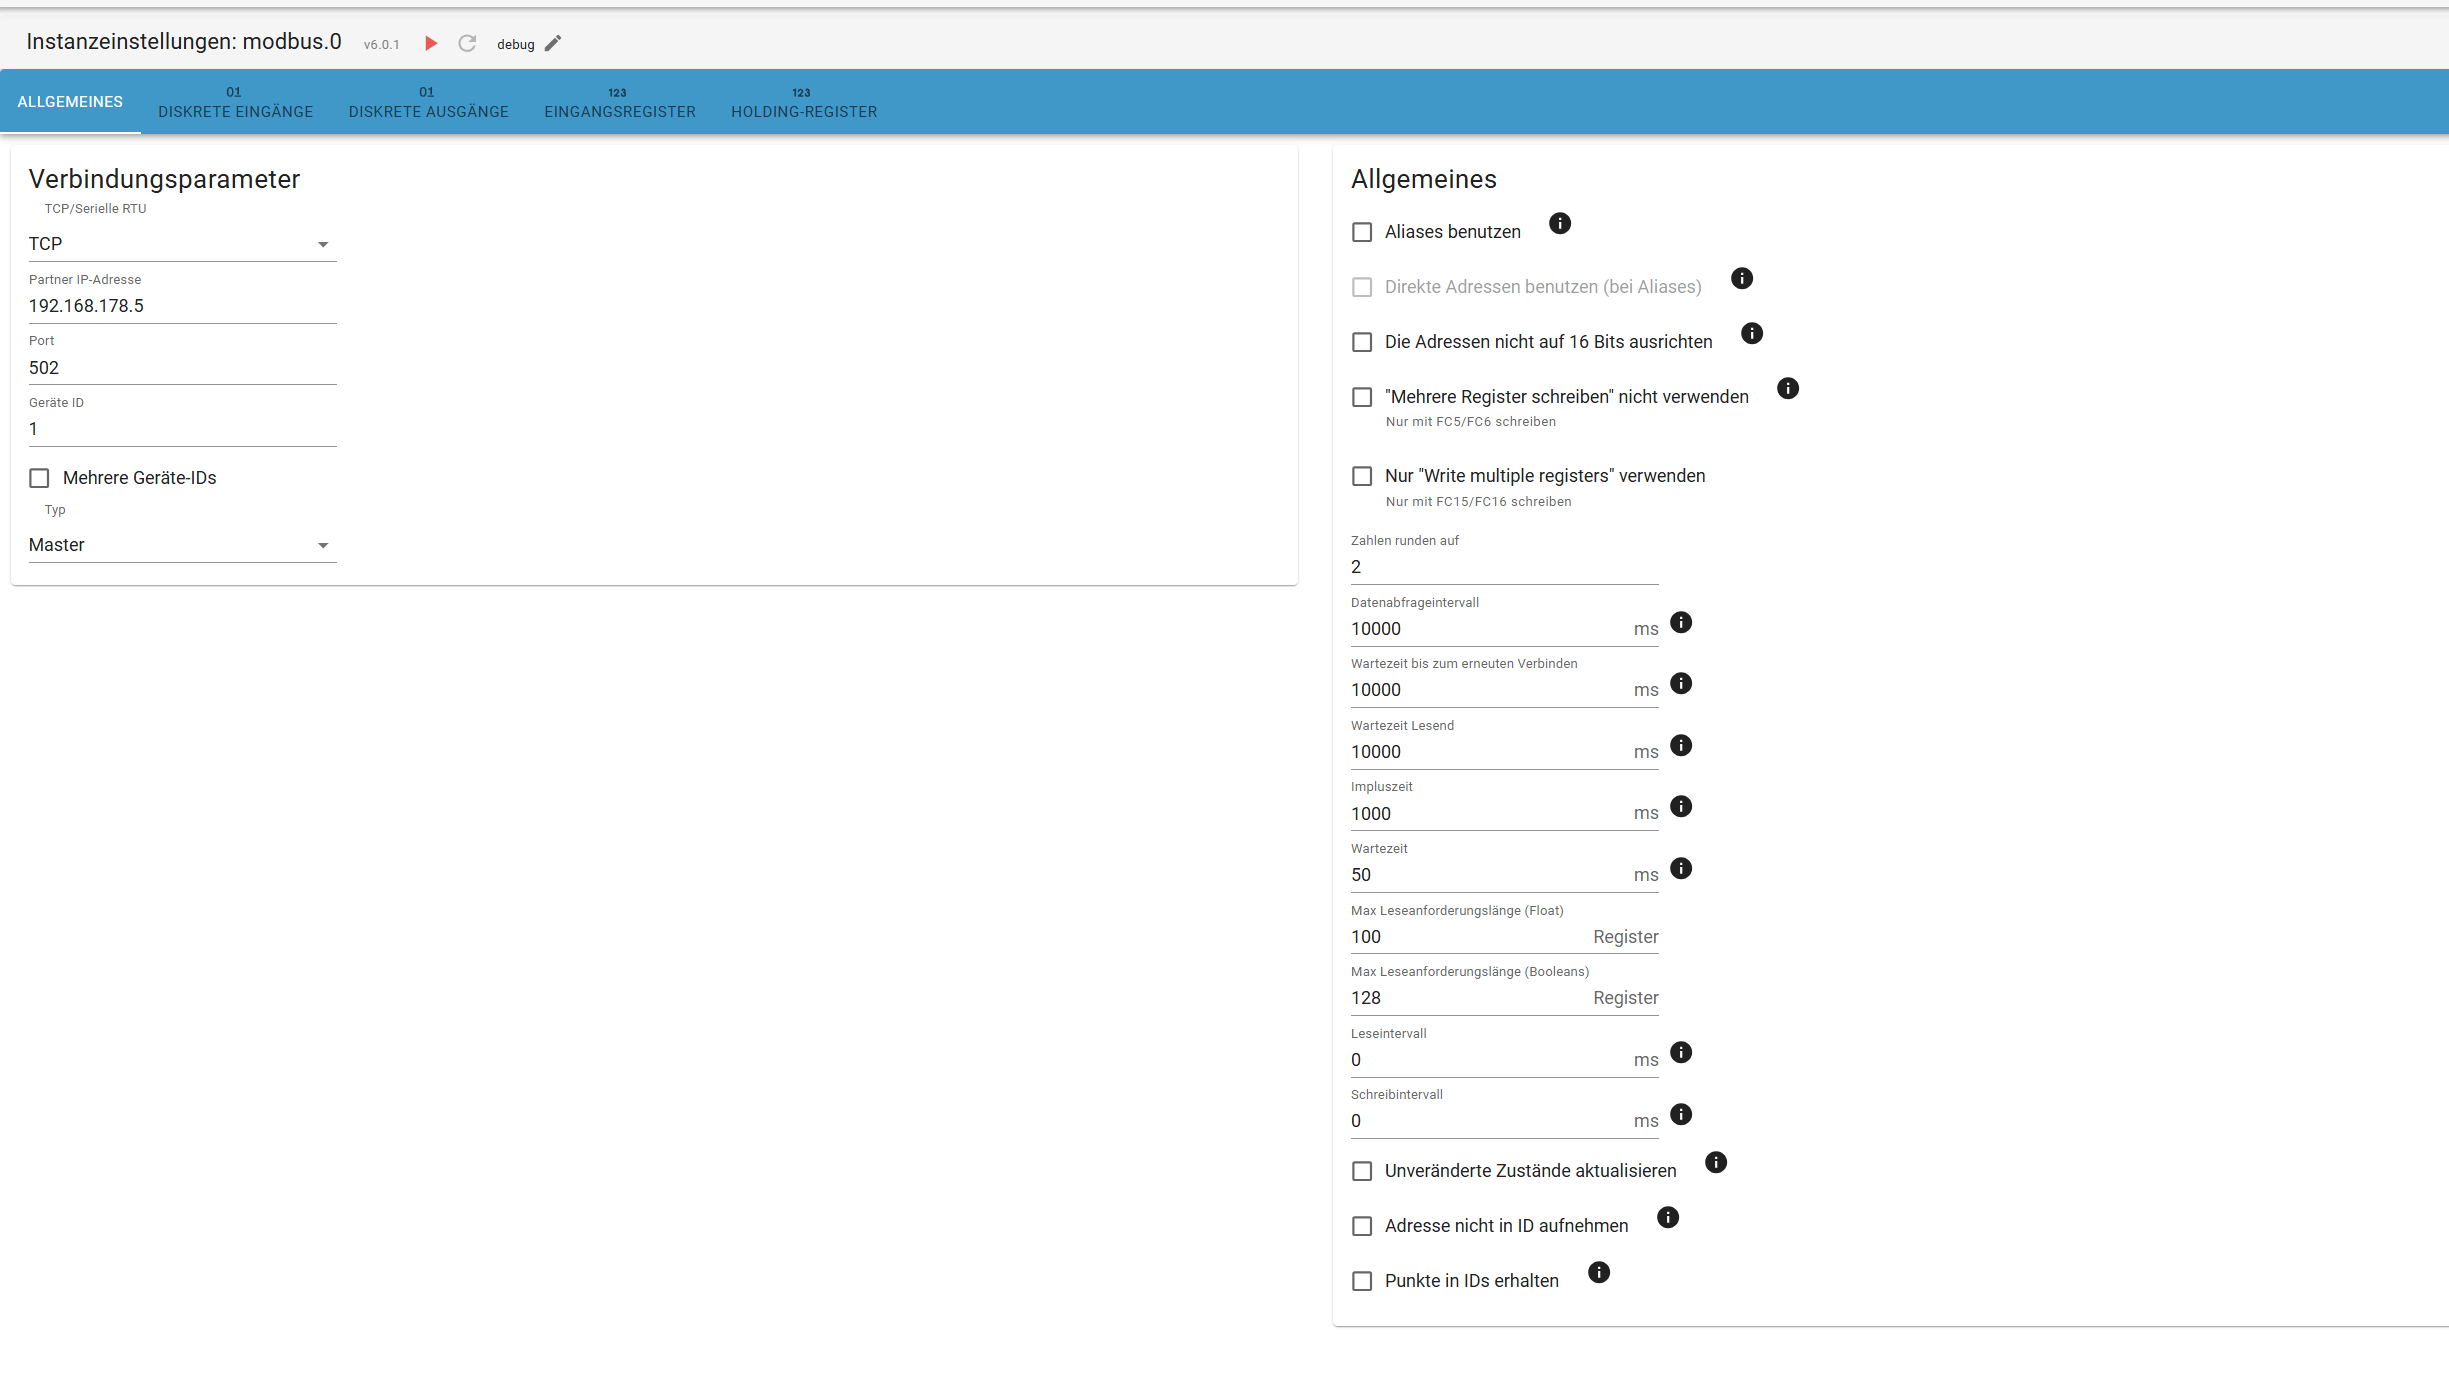Select the Eingangsregister tab
Screen dimensions: 2449x1376
(x=619, y=102)
